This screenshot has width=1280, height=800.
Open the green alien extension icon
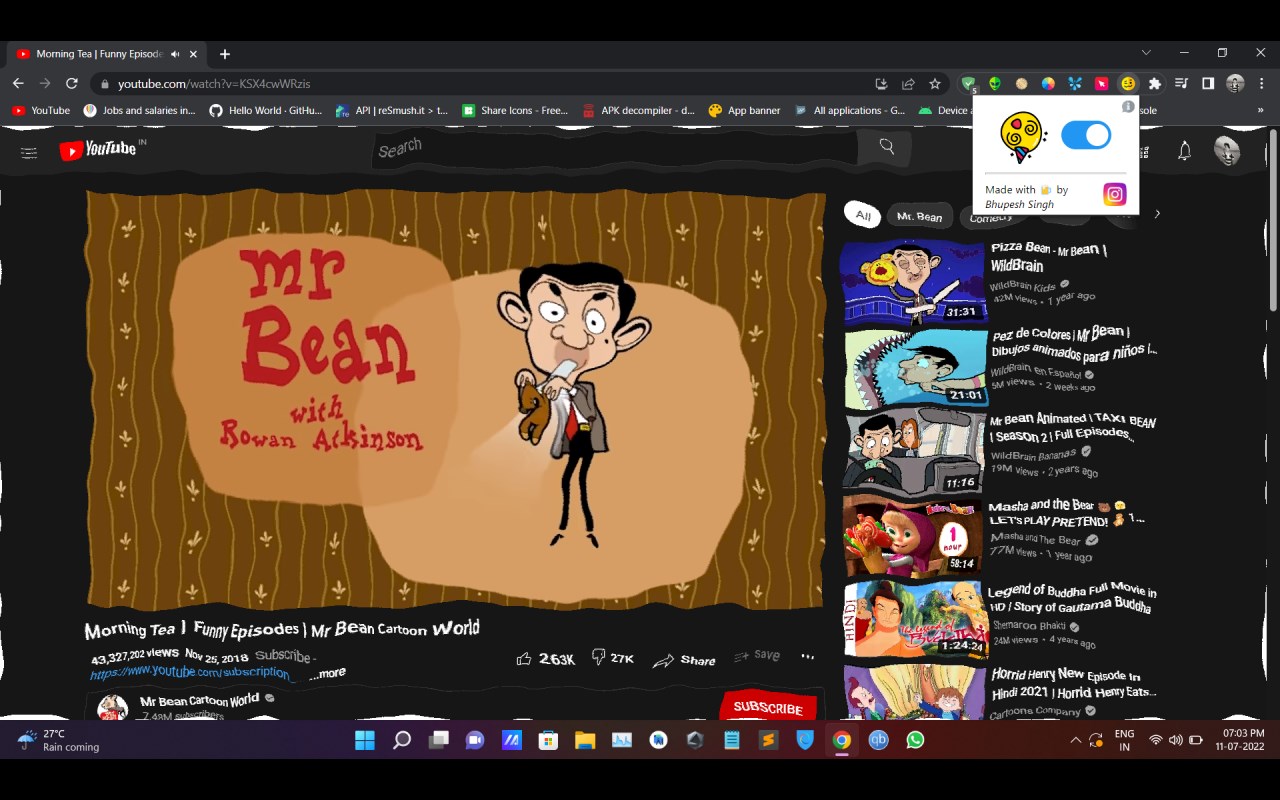click(x=995, y=84)
